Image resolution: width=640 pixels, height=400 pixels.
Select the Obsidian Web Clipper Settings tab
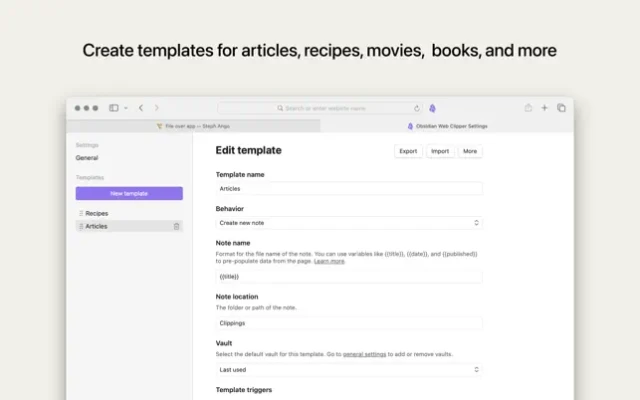(x=447, y=126)
